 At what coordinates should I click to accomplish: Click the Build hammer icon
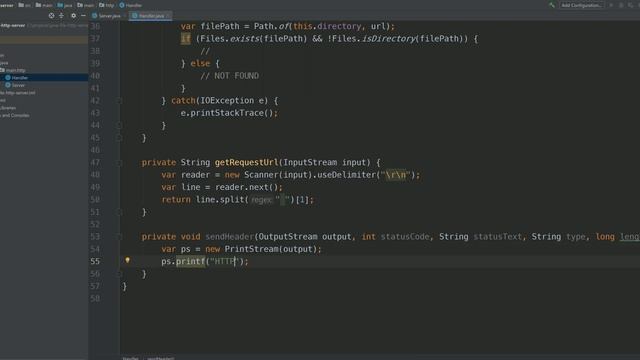[x=551, y=5]
